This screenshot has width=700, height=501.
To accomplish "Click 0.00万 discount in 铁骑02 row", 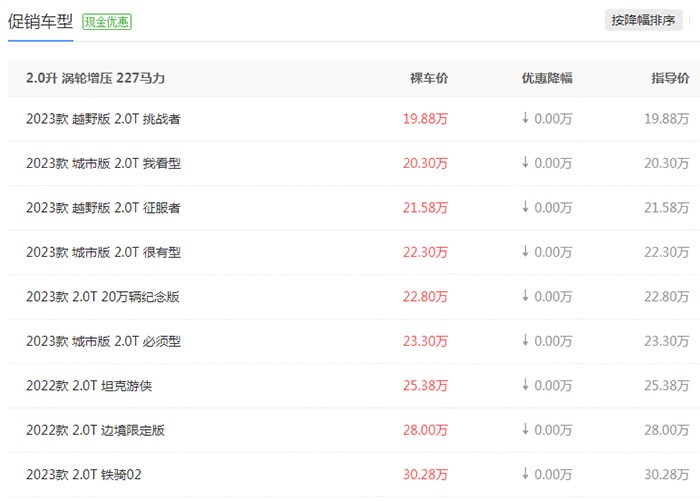I will tap(553, 474).
